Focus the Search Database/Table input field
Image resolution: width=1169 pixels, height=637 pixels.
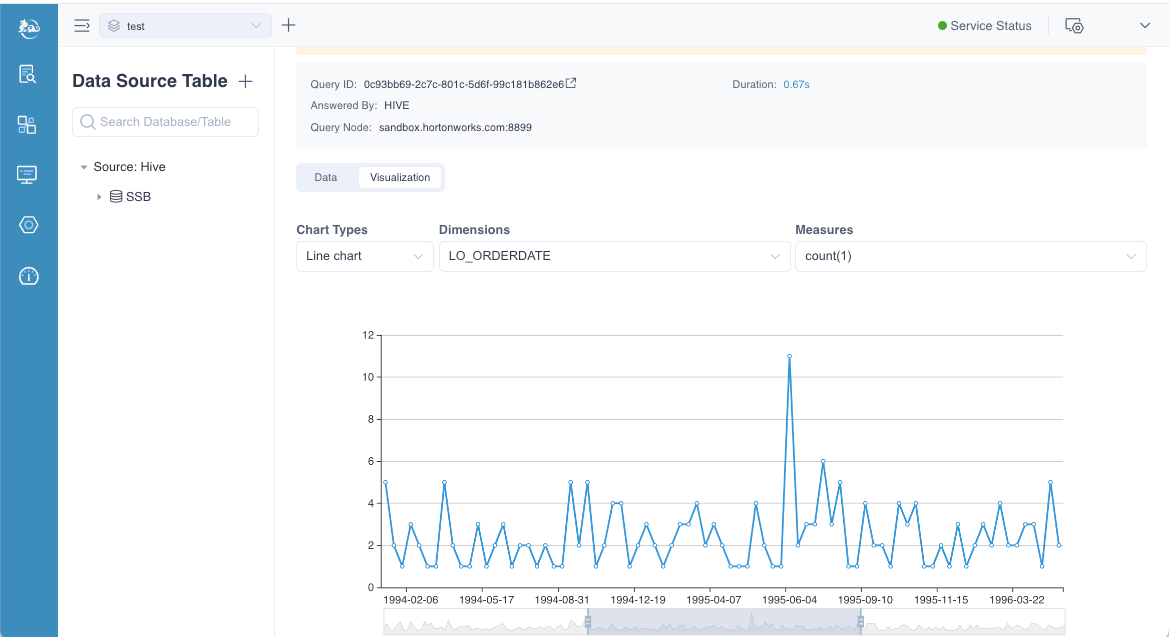pyautogui.click(x=166, y=122)
